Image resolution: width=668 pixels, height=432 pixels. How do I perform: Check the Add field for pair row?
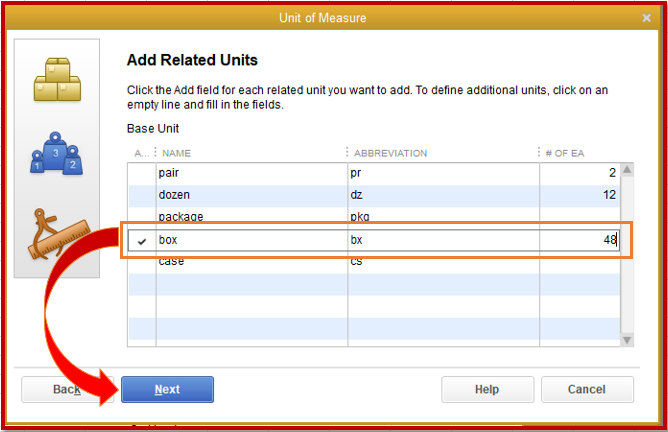142,173
